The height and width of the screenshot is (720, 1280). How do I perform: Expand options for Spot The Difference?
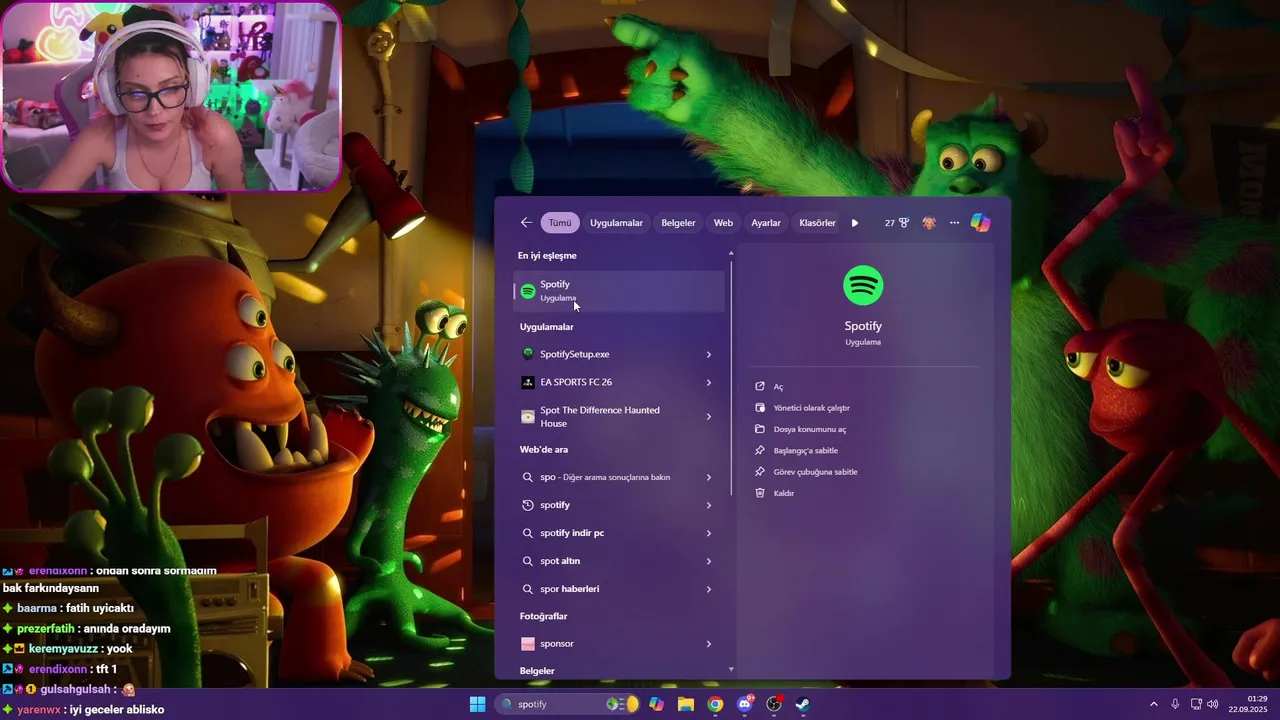[709, 416]
